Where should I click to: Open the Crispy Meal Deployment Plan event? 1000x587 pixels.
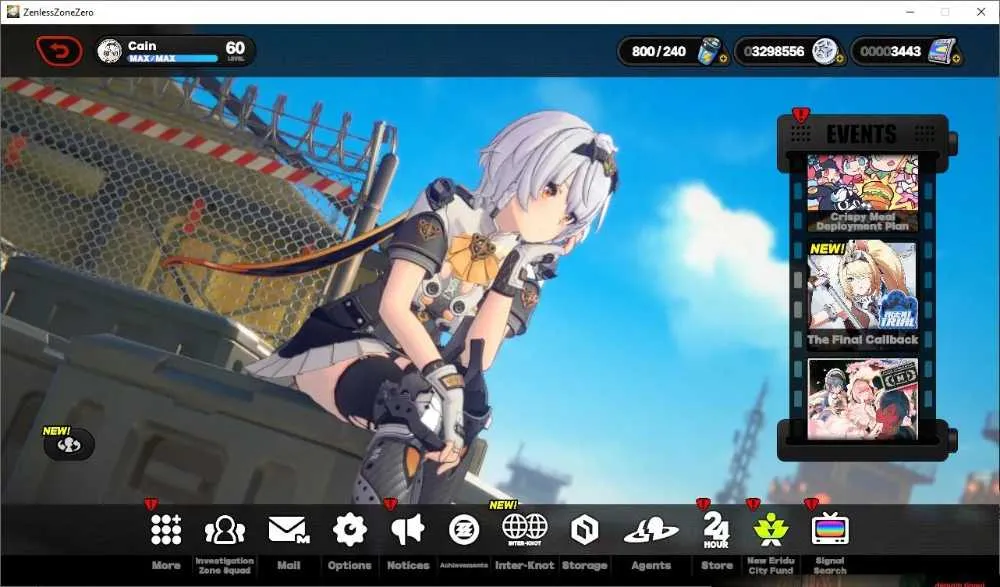click(862, 193)
